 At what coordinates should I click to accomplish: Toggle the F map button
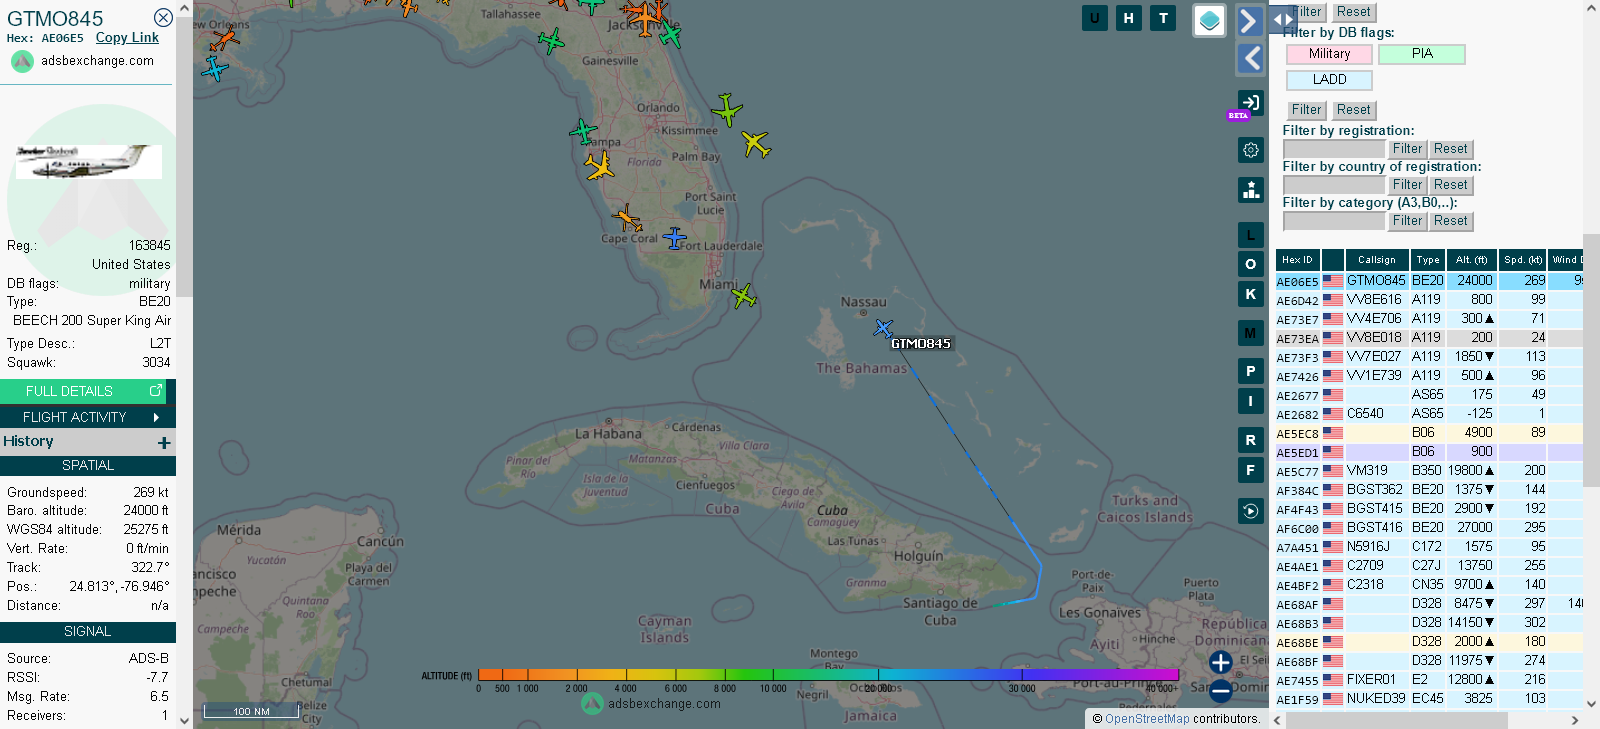pos(1250,469)
